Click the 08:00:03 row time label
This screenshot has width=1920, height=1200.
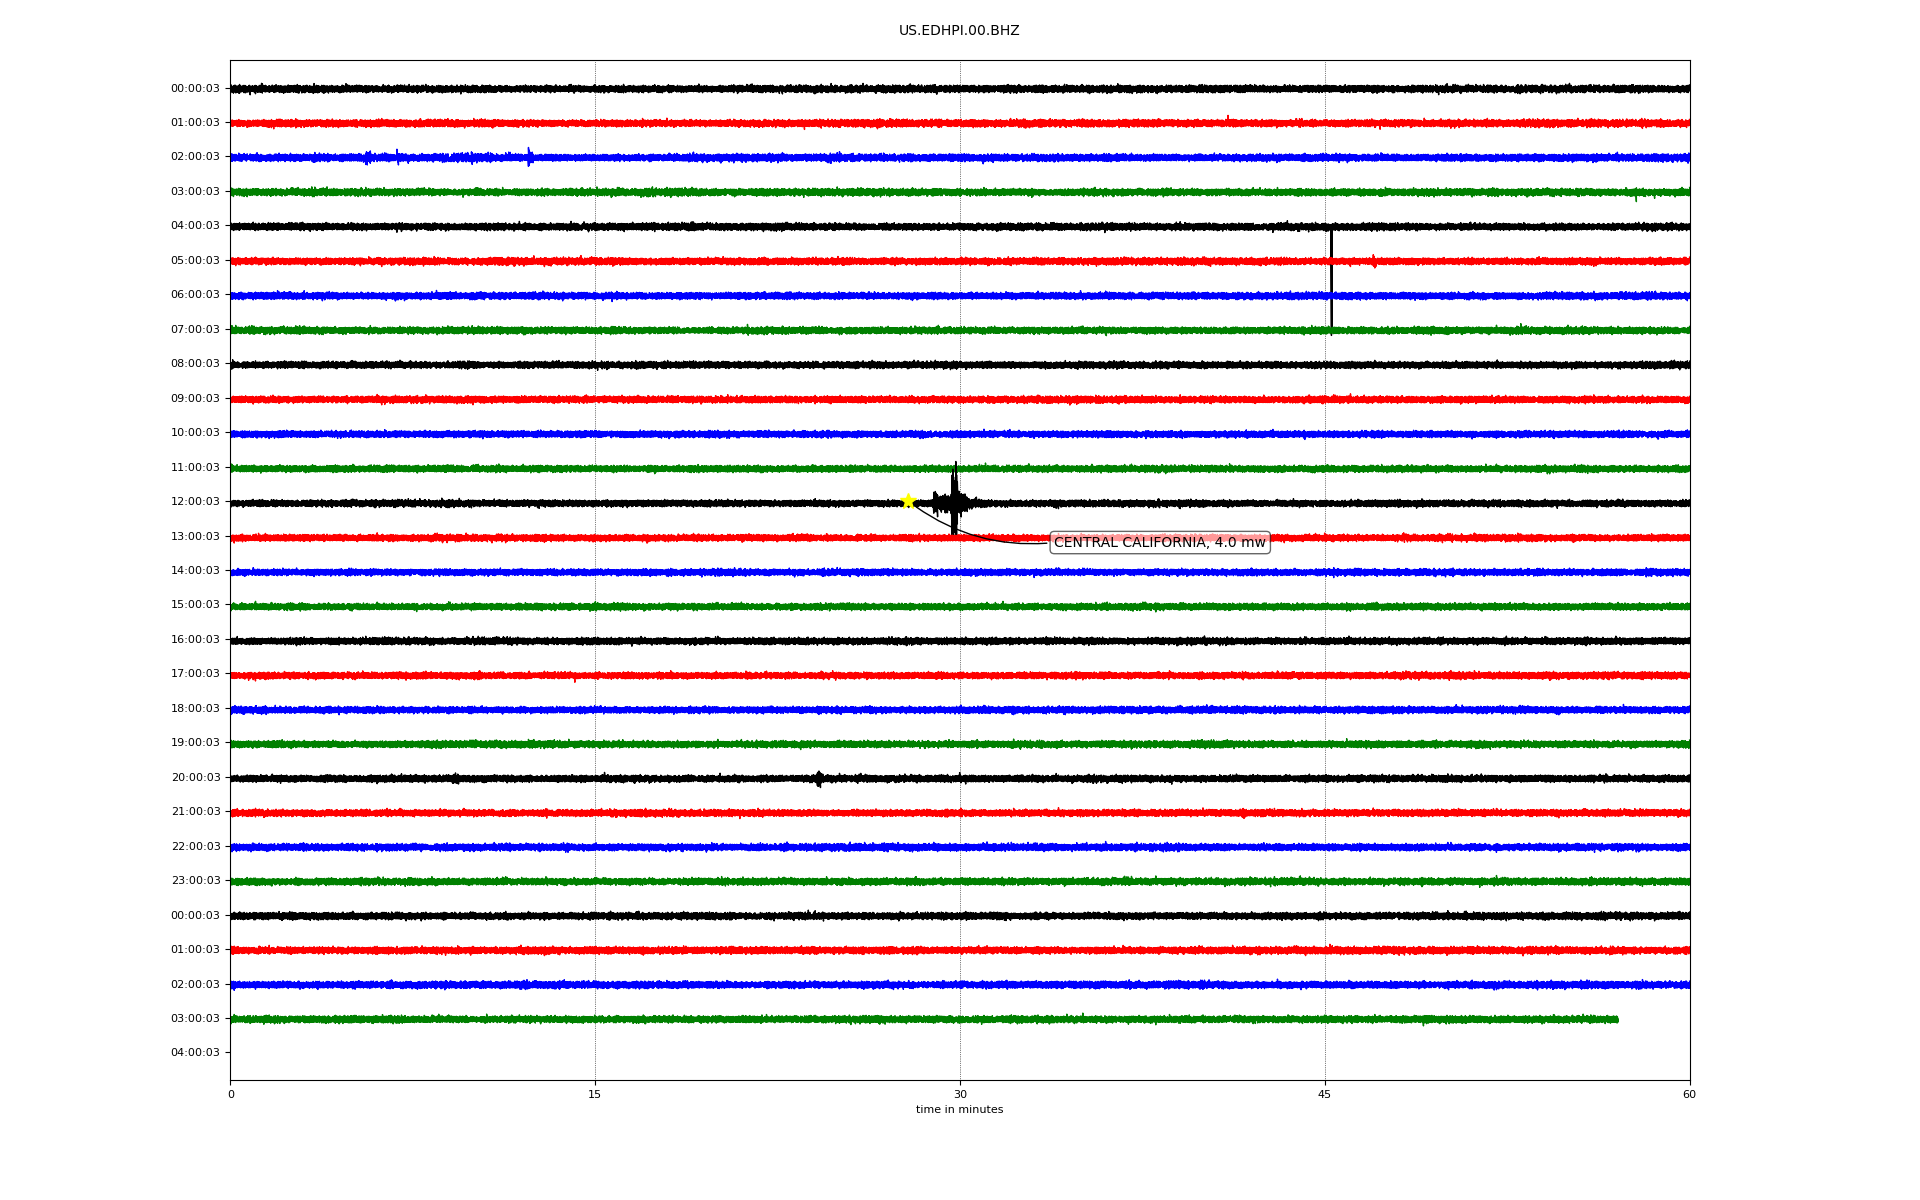tap(195, 363)
